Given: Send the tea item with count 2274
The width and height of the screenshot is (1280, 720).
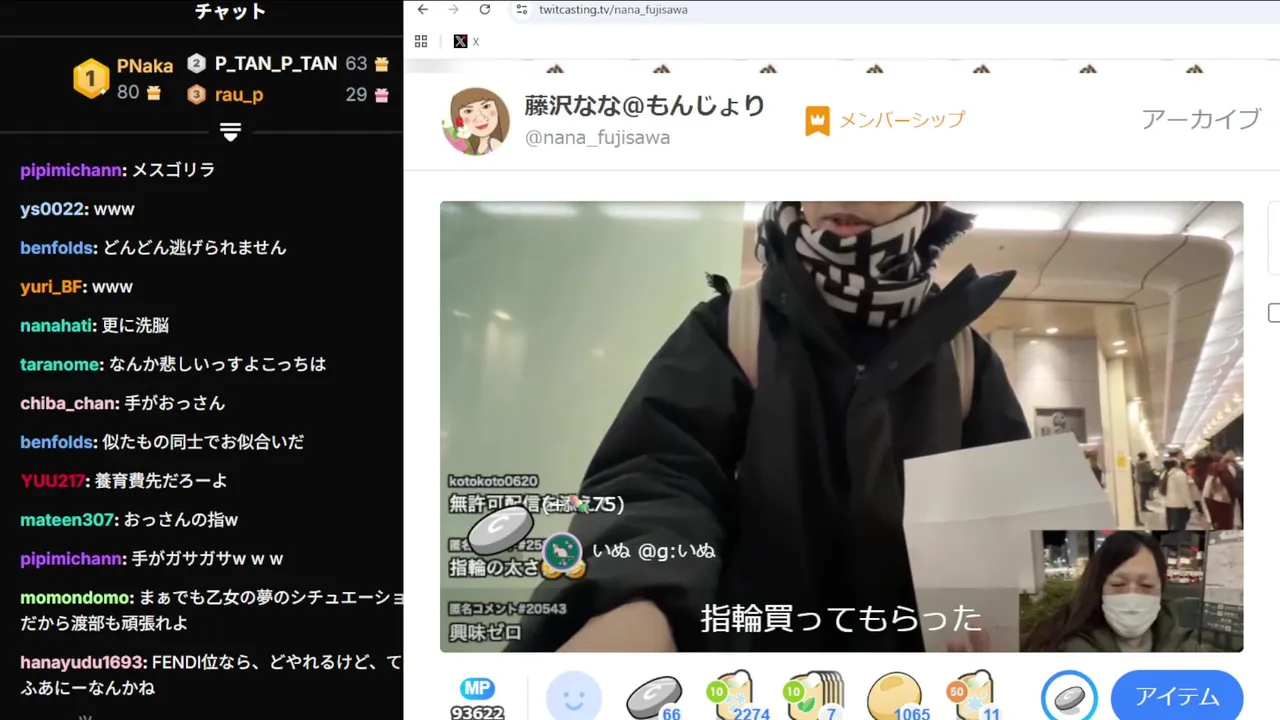Looking at the screenshot, I should pyautogui.click(x=737, y=696).
